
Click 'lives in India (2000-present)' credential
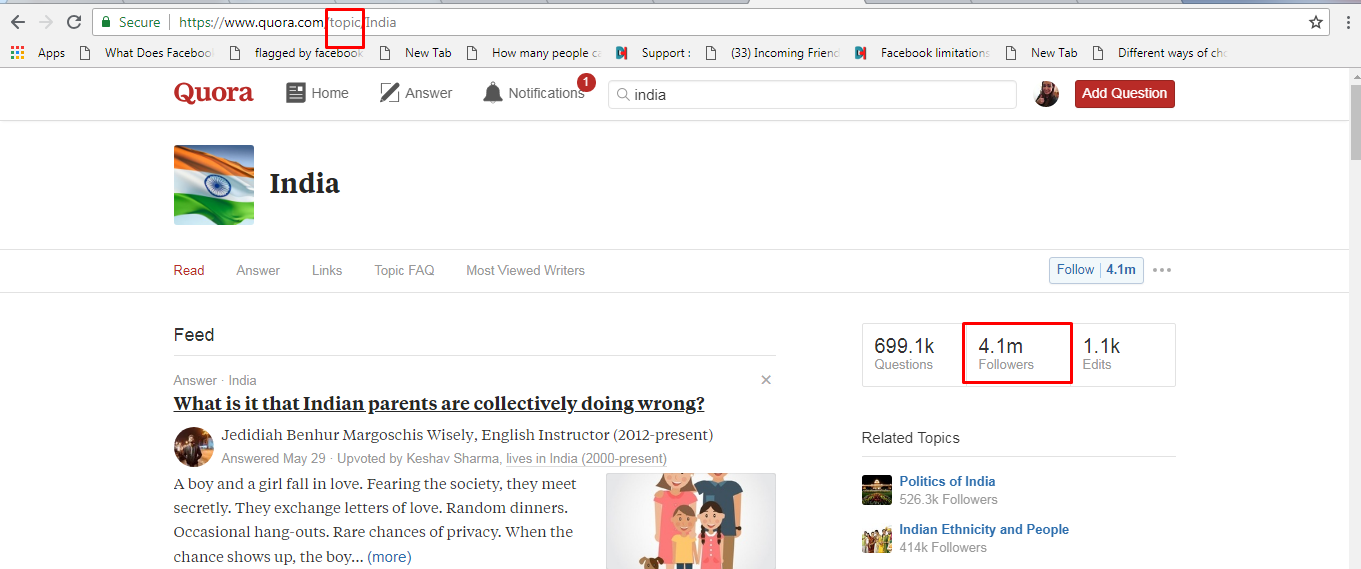586,459
